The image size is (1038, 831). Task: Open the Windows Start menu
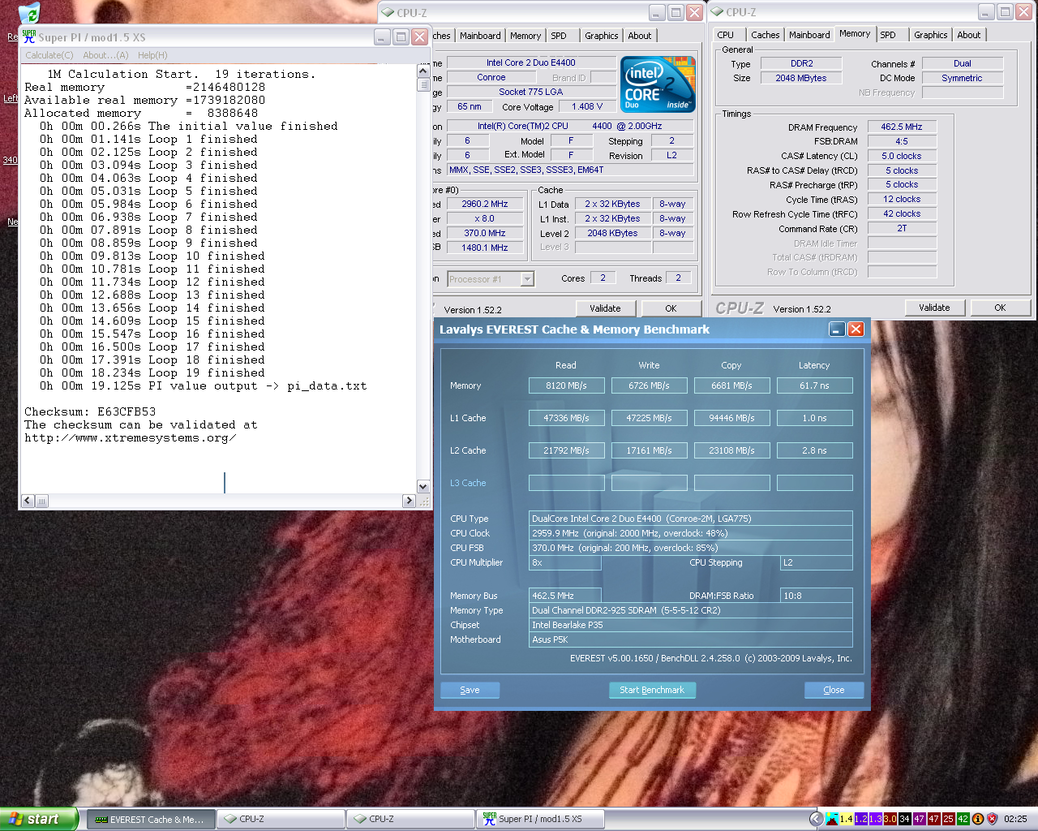pos(38,819)
